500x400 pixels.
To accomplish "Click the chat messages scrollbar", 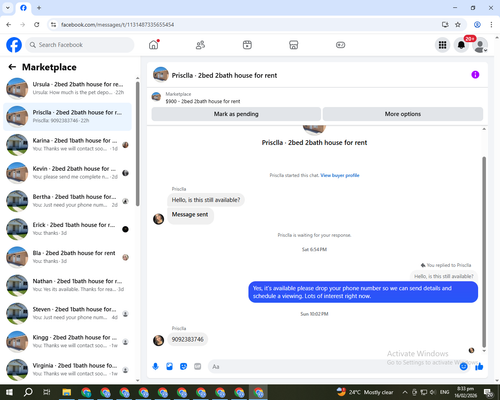I will 484,252.
